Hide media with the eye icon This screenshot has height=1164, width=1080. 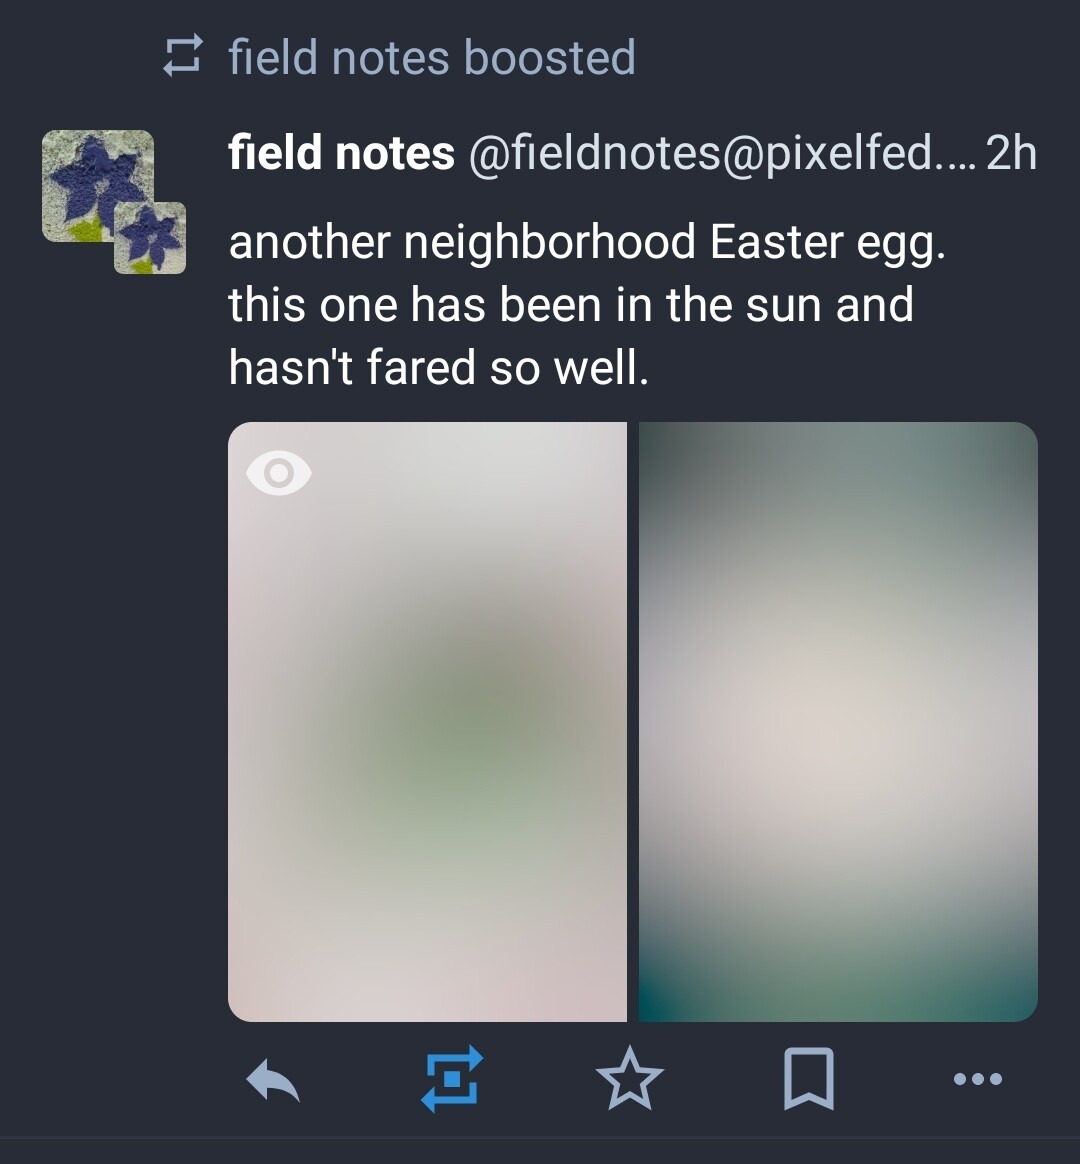(279, 473)
